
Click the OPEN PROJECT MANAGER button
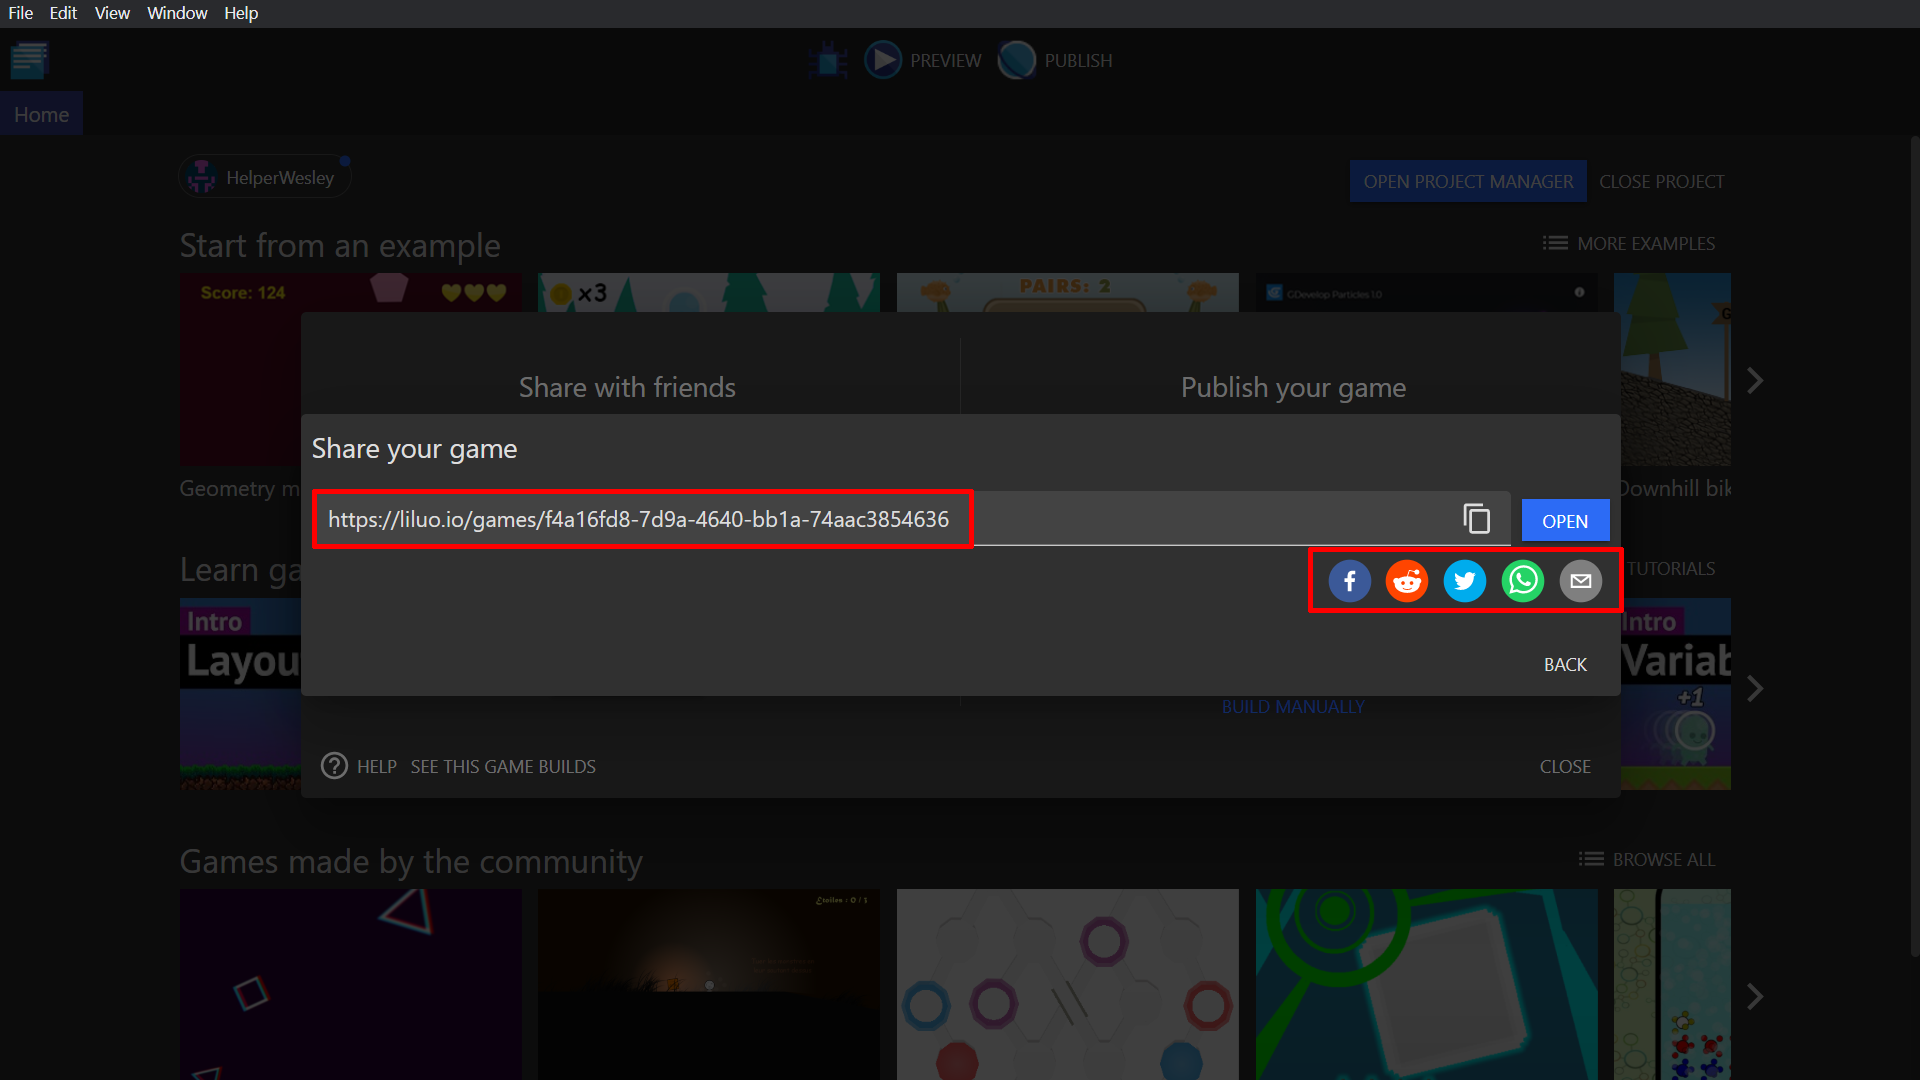(1466, 181)
